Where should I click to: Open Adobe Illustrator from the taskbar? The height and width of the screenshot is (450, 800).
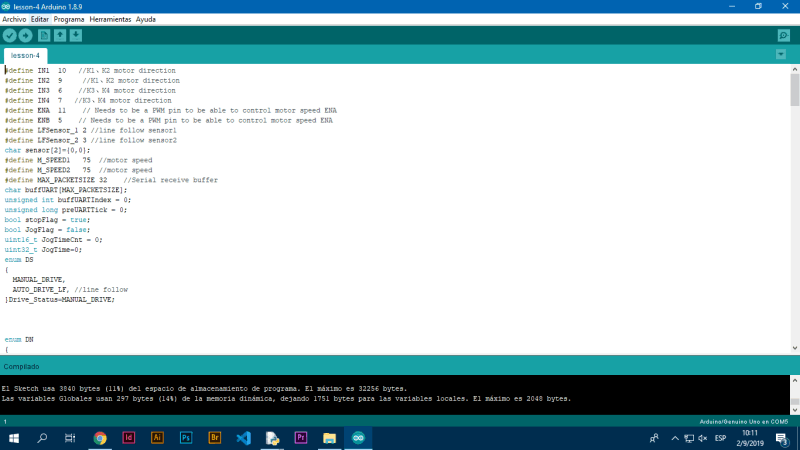click(x=157, y=438)
